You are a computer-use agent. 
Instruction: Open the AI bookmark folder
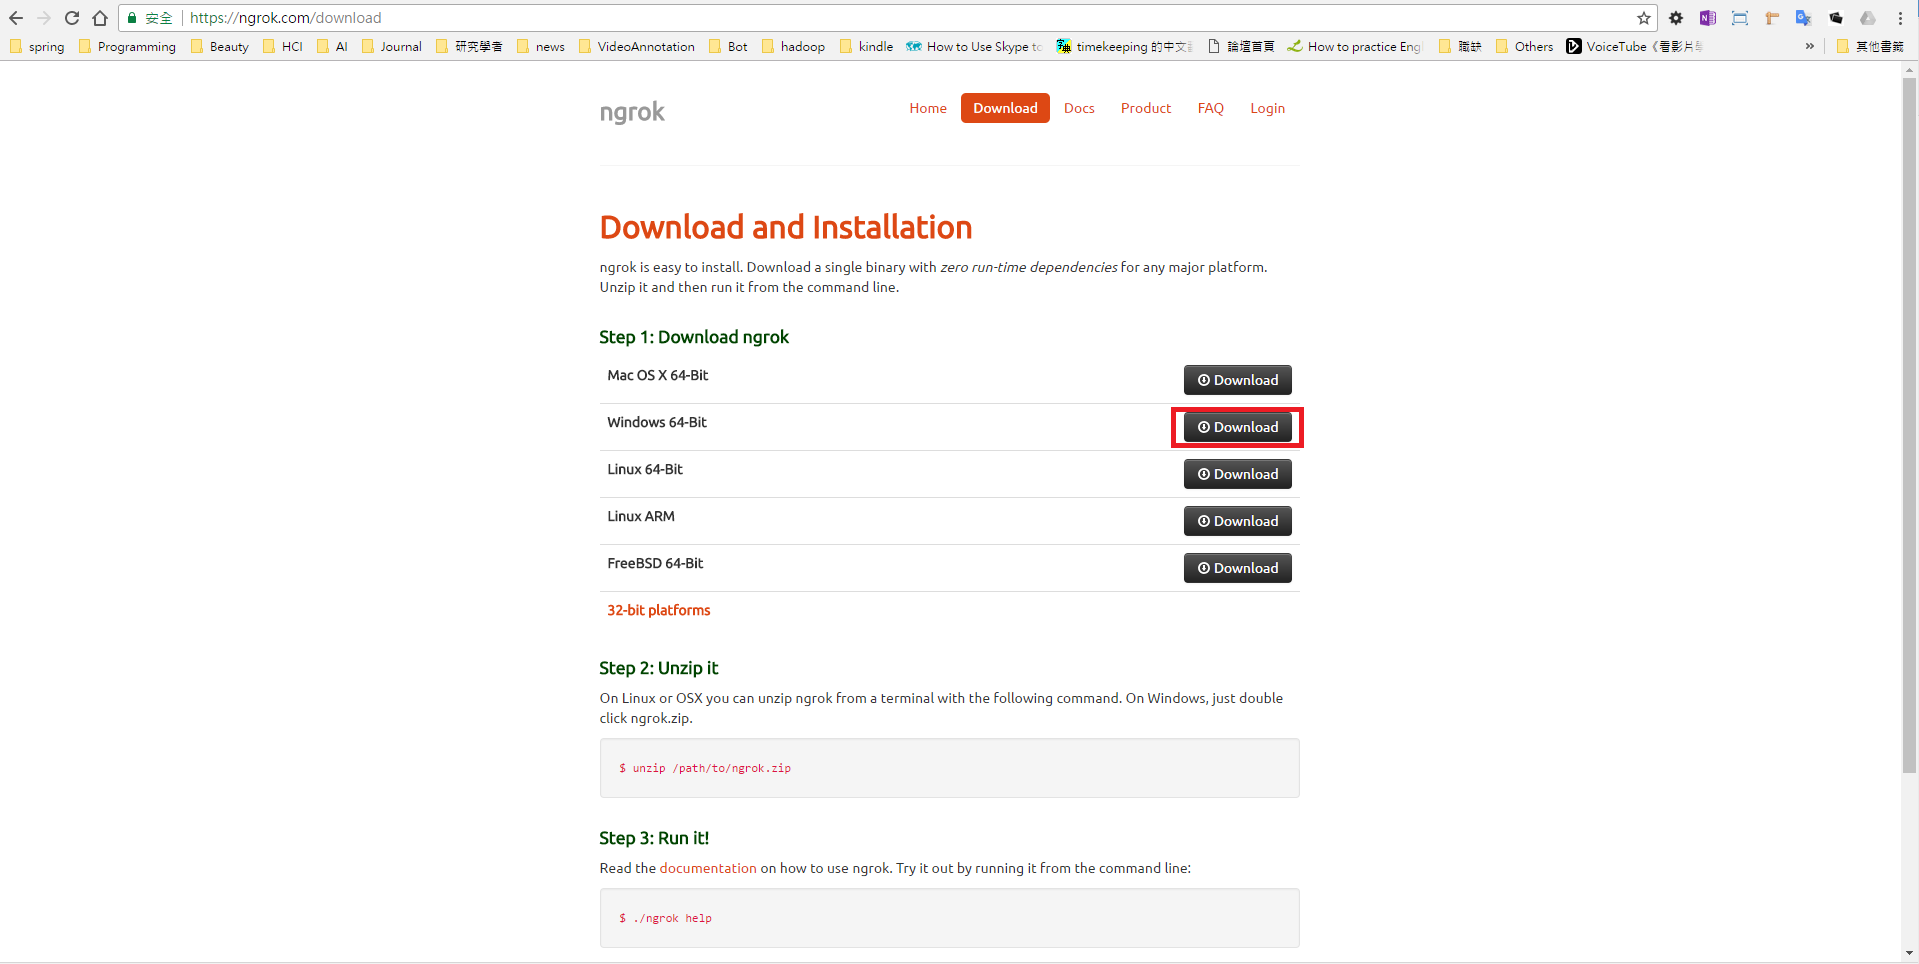click(x=332, y=46)
